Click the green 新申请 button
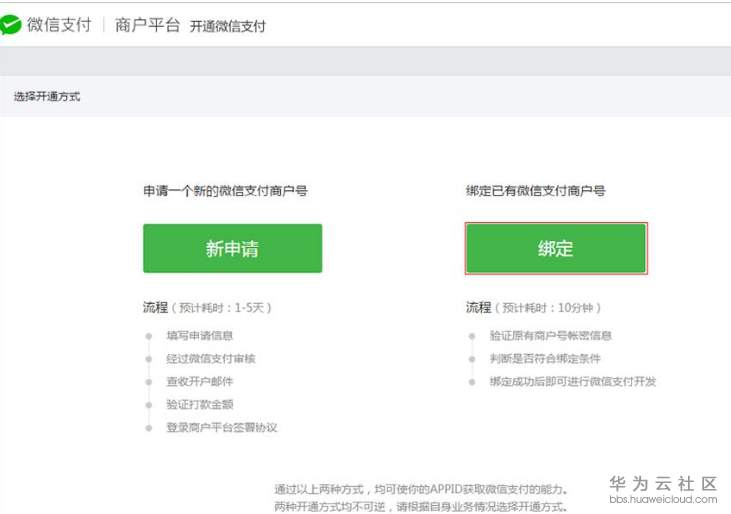The image size is (731, 514). pyautogui.click(x=233, y=248)
